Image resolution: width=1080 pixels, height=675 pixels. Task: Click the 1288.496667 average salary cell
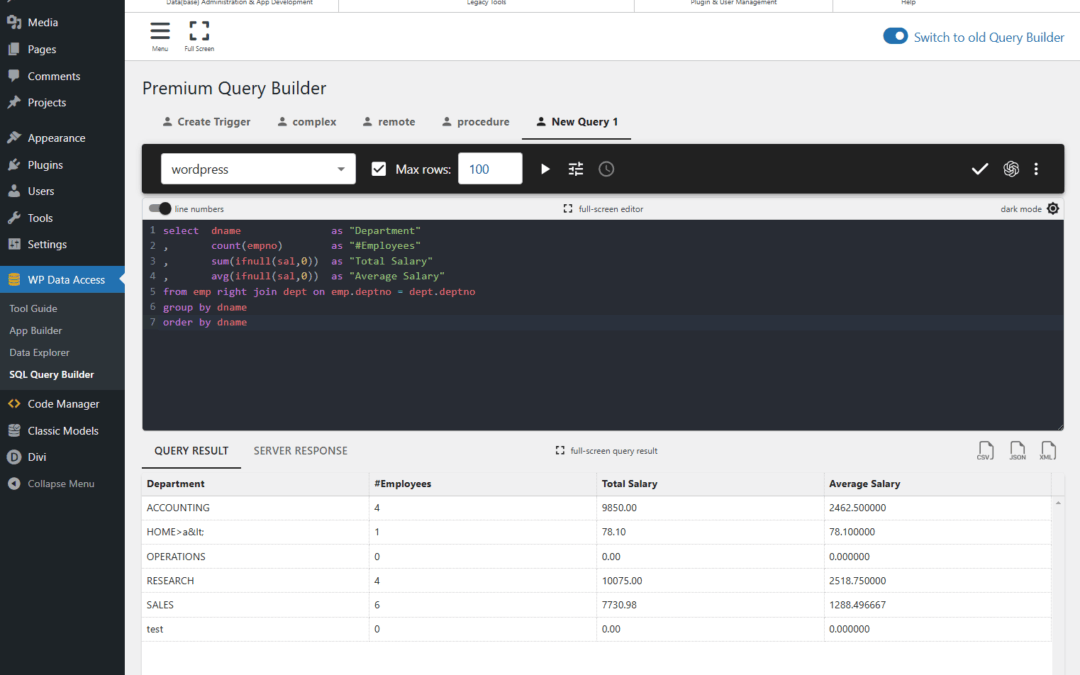point(937,605)
